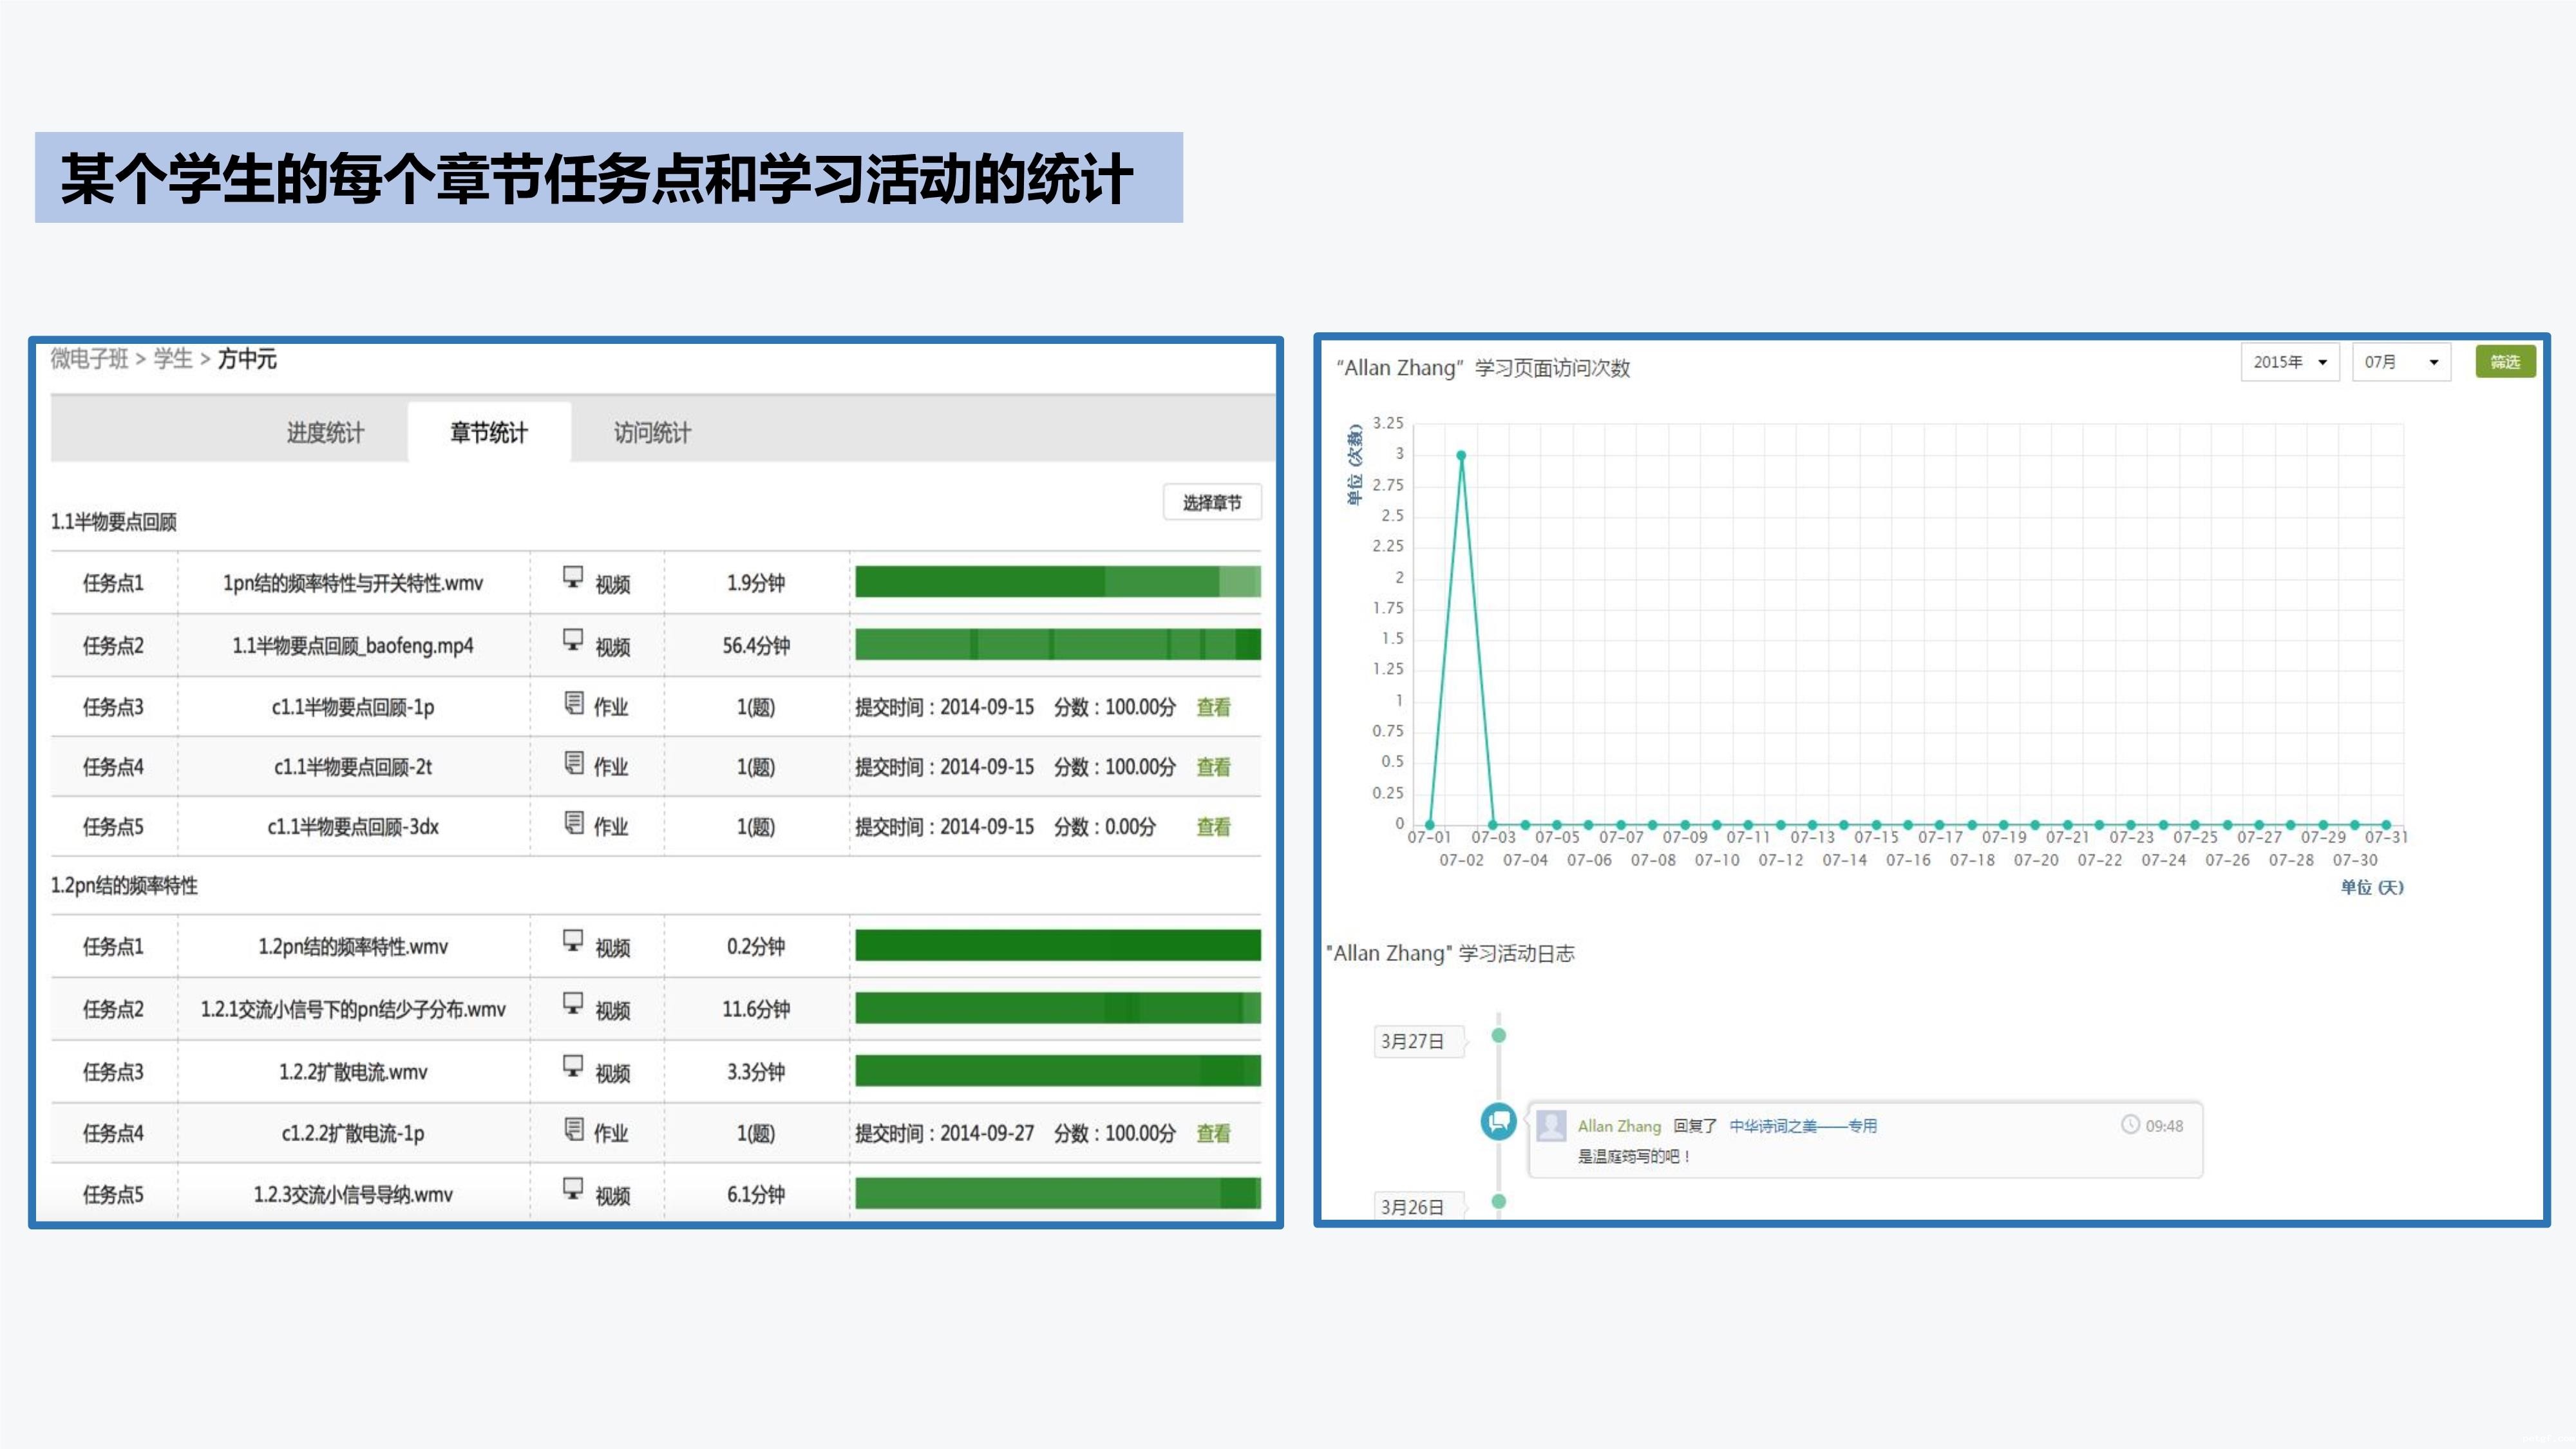The width and height of the screenshot is (2576, 1449).
Task: Click 选择章节 chapter selector button
Action: click(1212, 502)
